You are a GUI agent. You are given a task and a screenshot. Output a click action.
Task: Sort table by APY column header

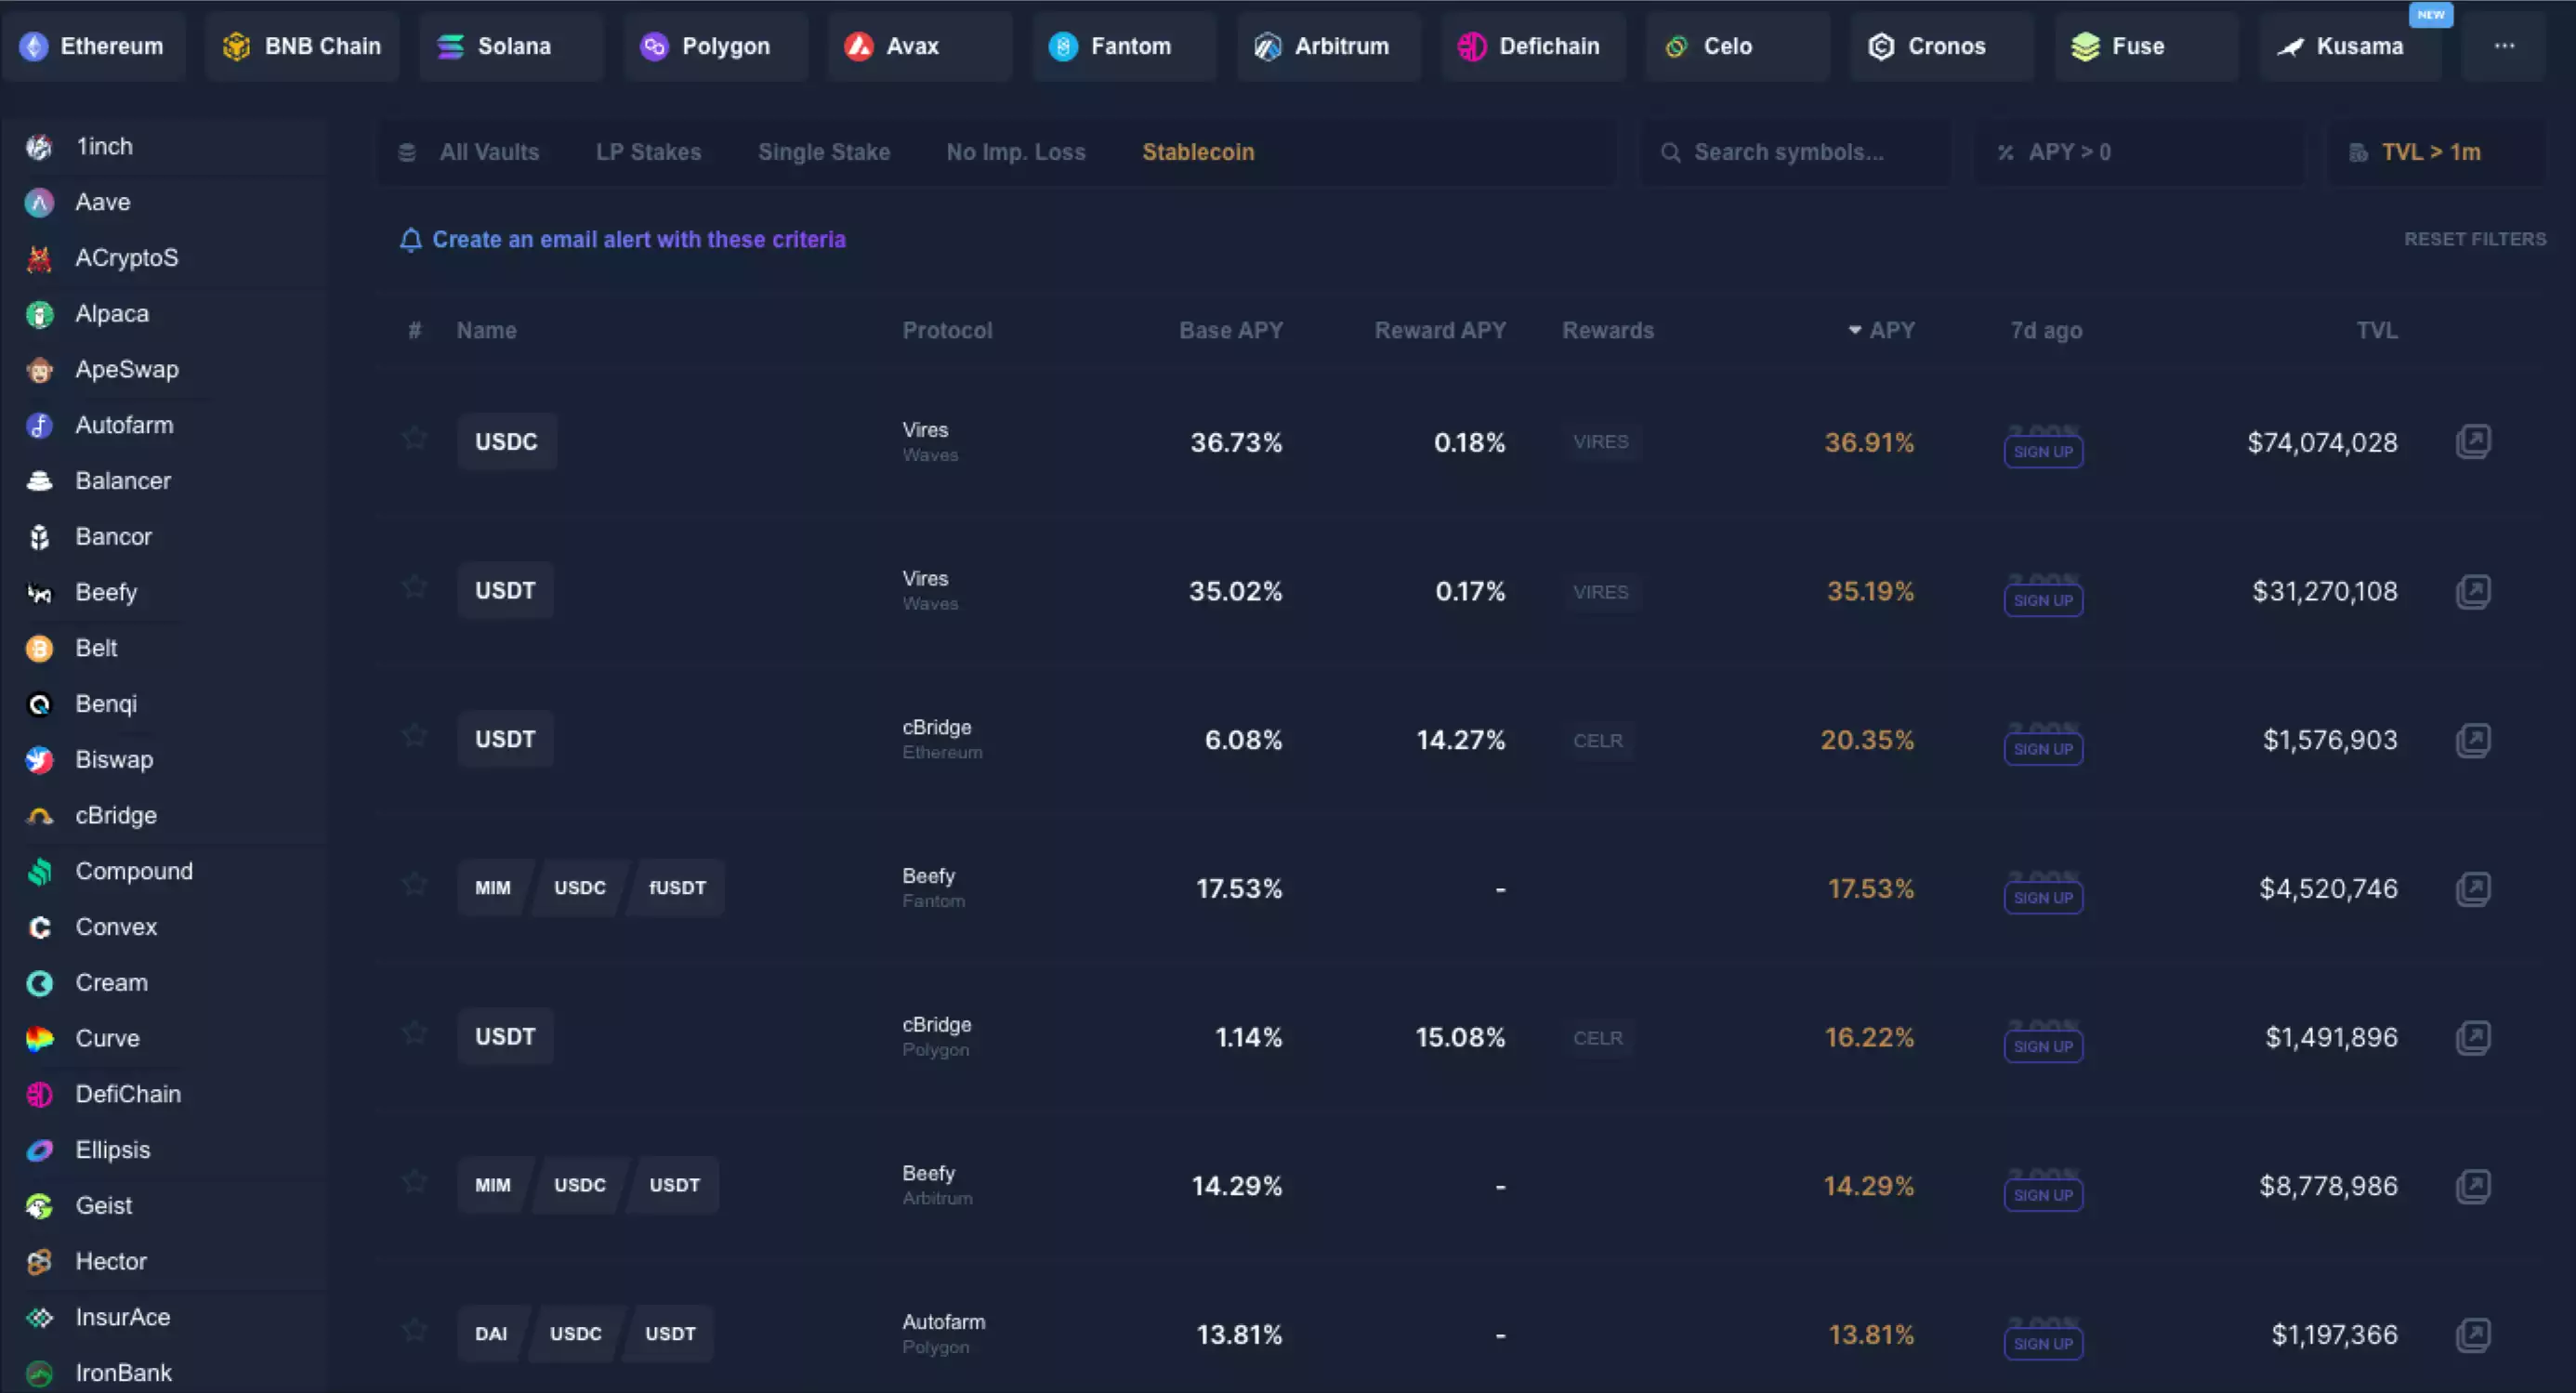pos(1883,330)
